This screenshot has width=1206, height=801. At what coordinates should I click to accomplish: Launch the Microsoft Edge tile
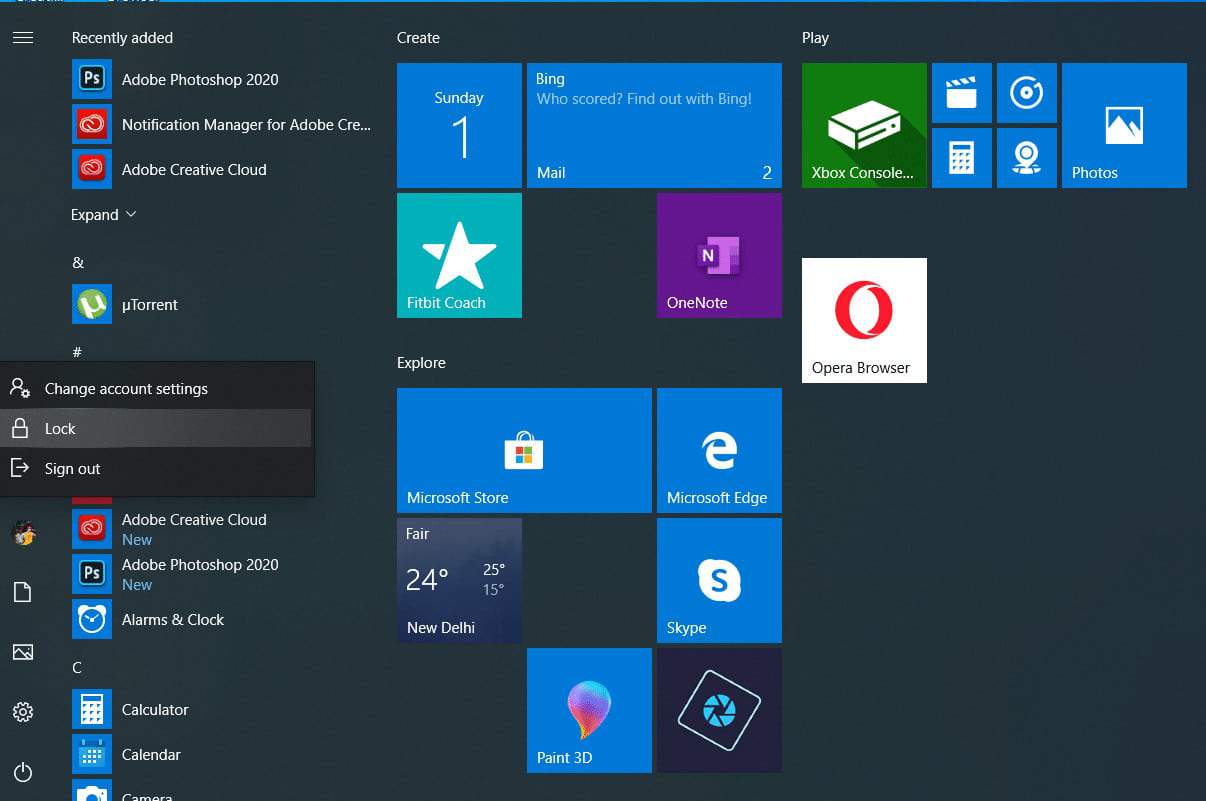click(x=719, y=450)
